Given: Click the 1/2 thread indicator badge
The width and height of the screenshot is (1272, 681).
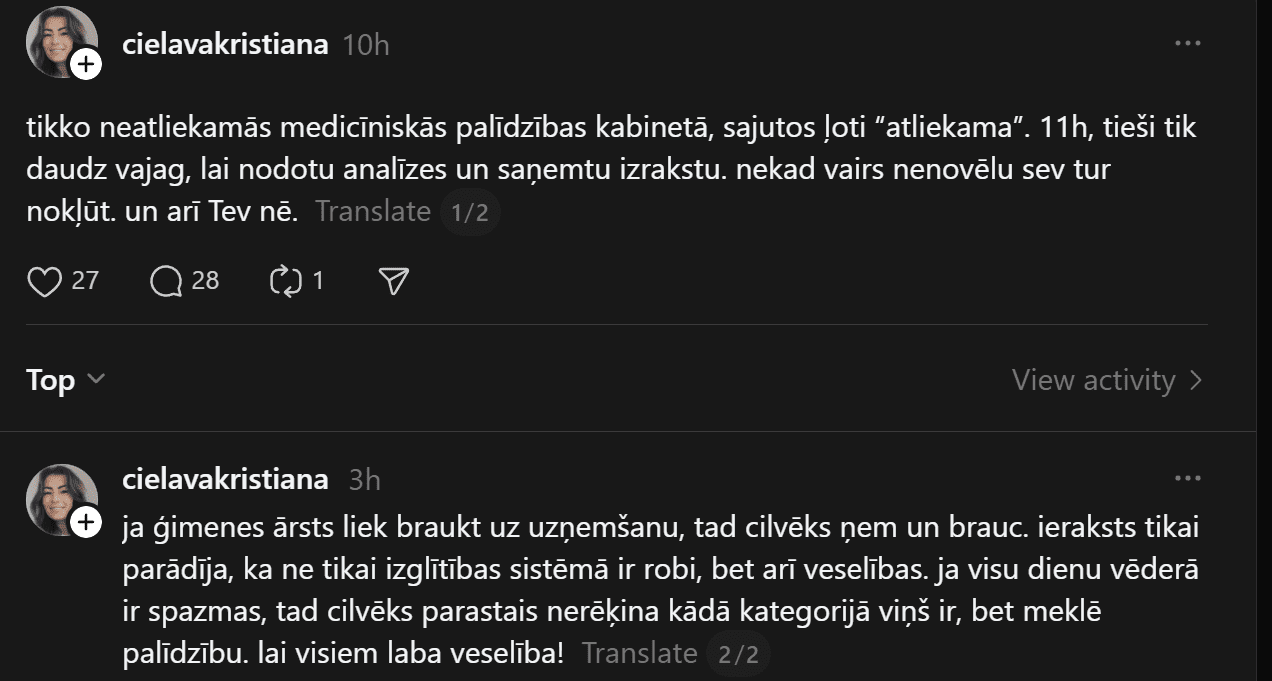Looking at the screenshot, I should click(x=470, y=213).
